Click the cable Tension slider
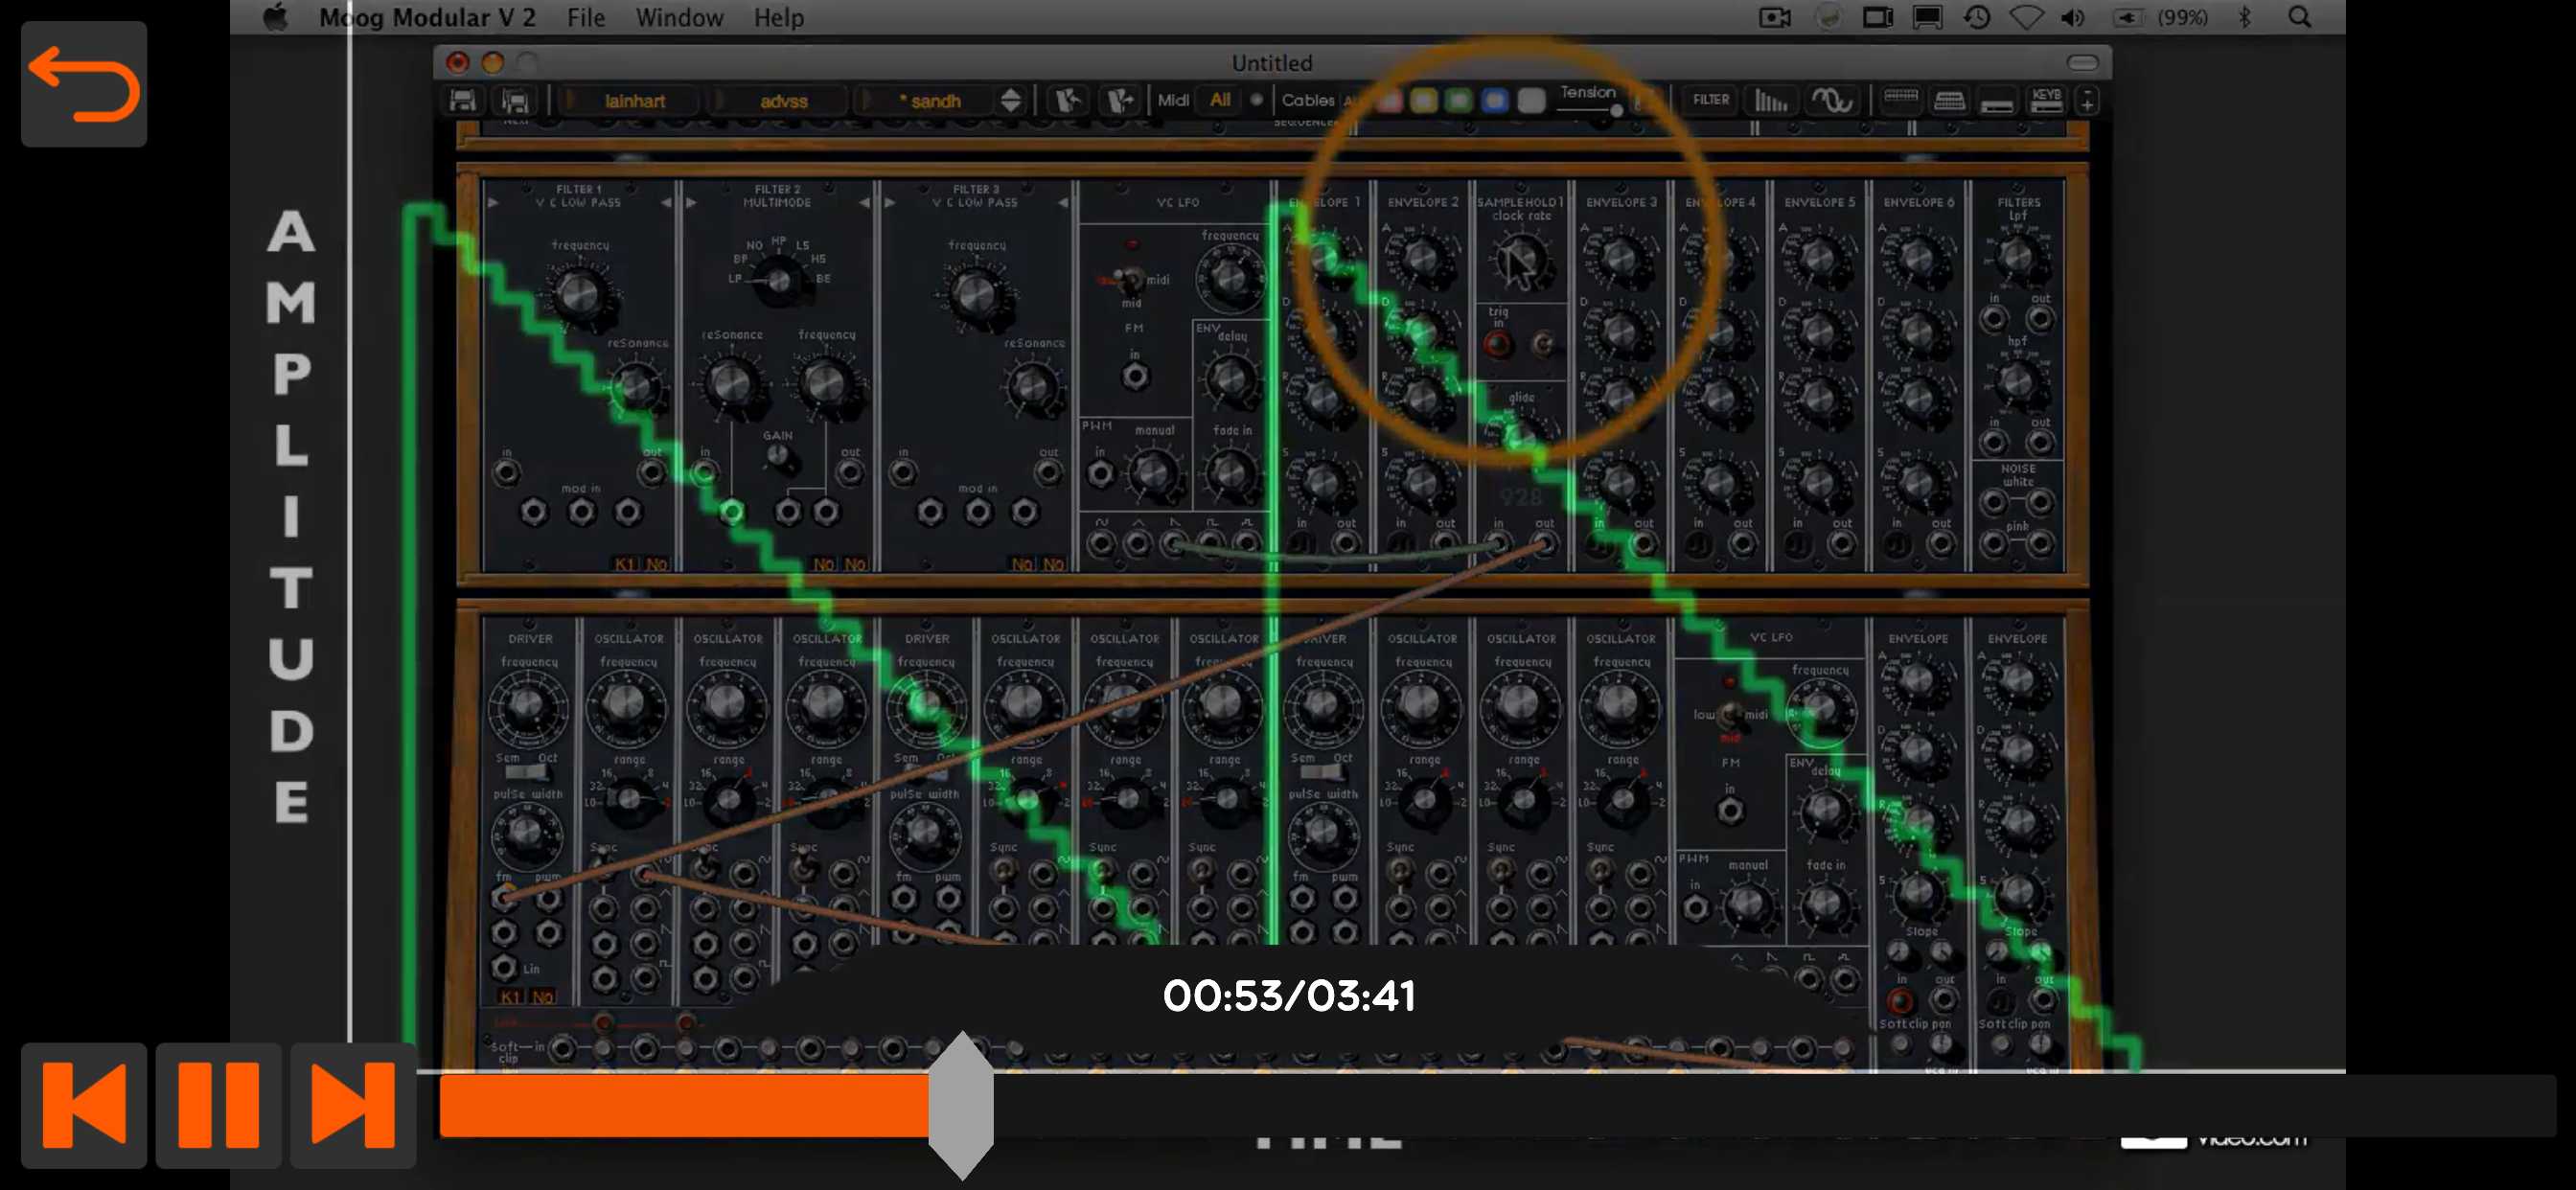This screenshot has height=1190, width=2576. [1593, 110]
